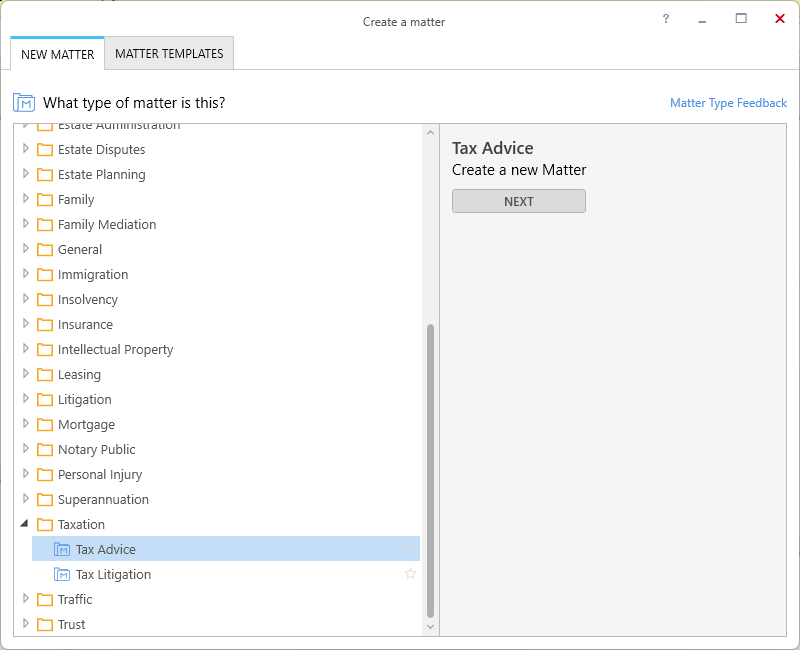The height and width of the screenshot is (650, 800).
Task: Click the Insolvency folder icon
Action: tap(45, 299)
